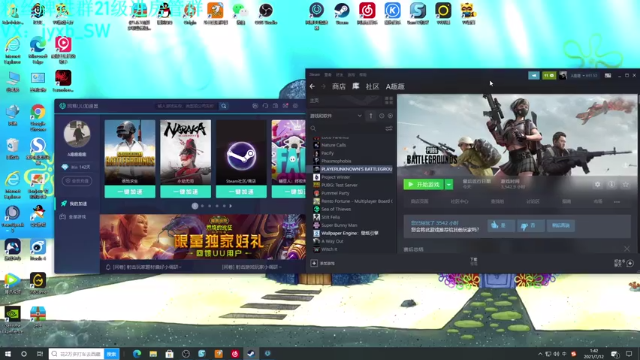Close the post-game summary section
This screenshot has width=640, height=360.
click(627, 249)
